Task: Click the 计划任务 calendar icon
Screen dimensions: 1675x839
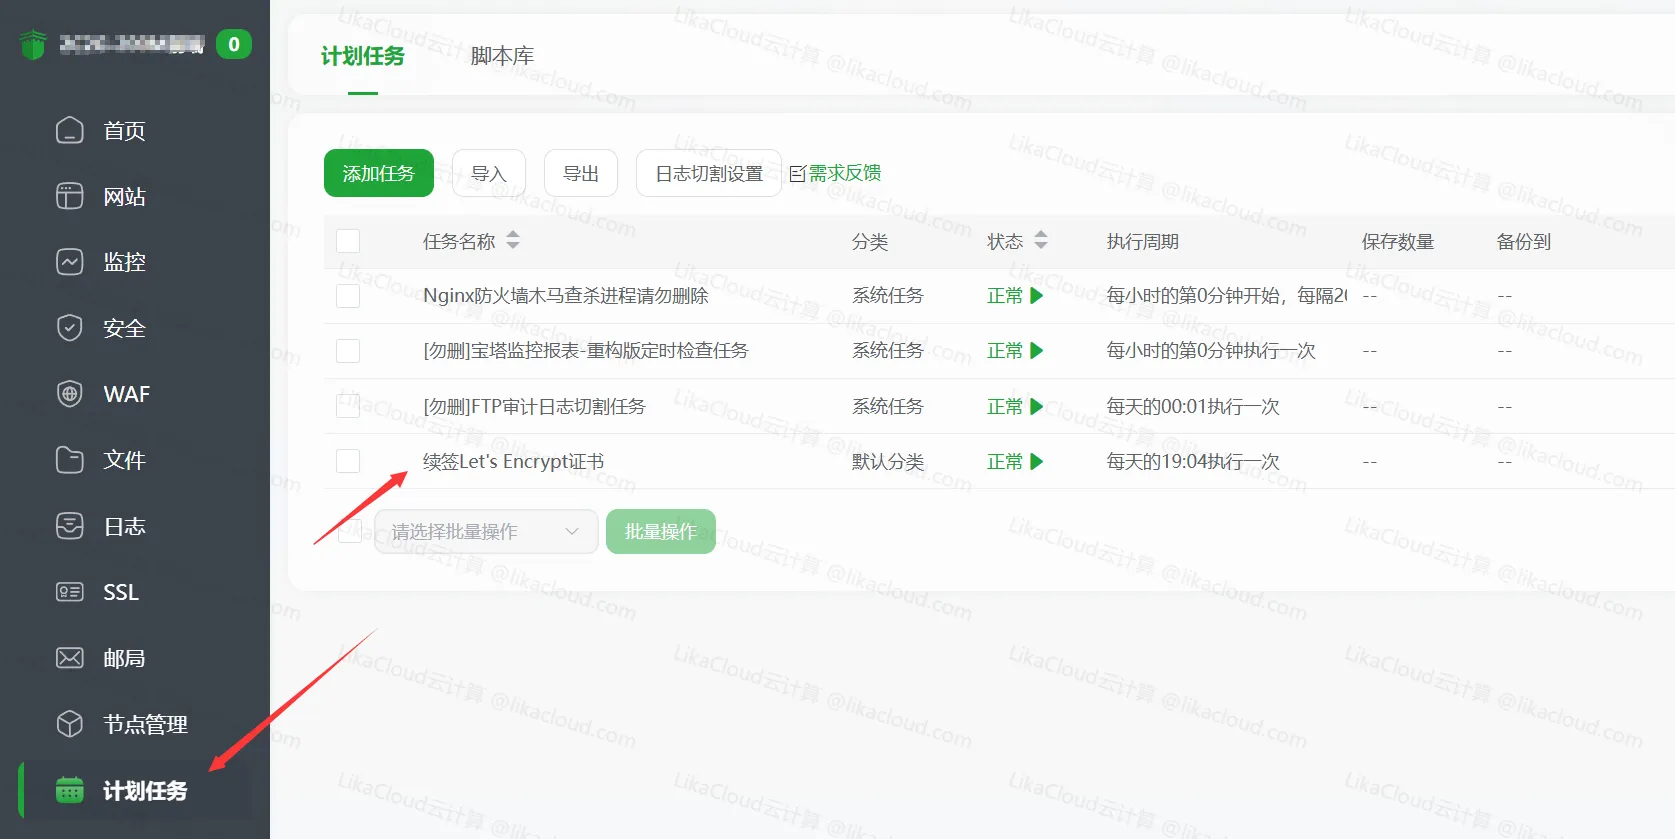Action: (70, 790)
